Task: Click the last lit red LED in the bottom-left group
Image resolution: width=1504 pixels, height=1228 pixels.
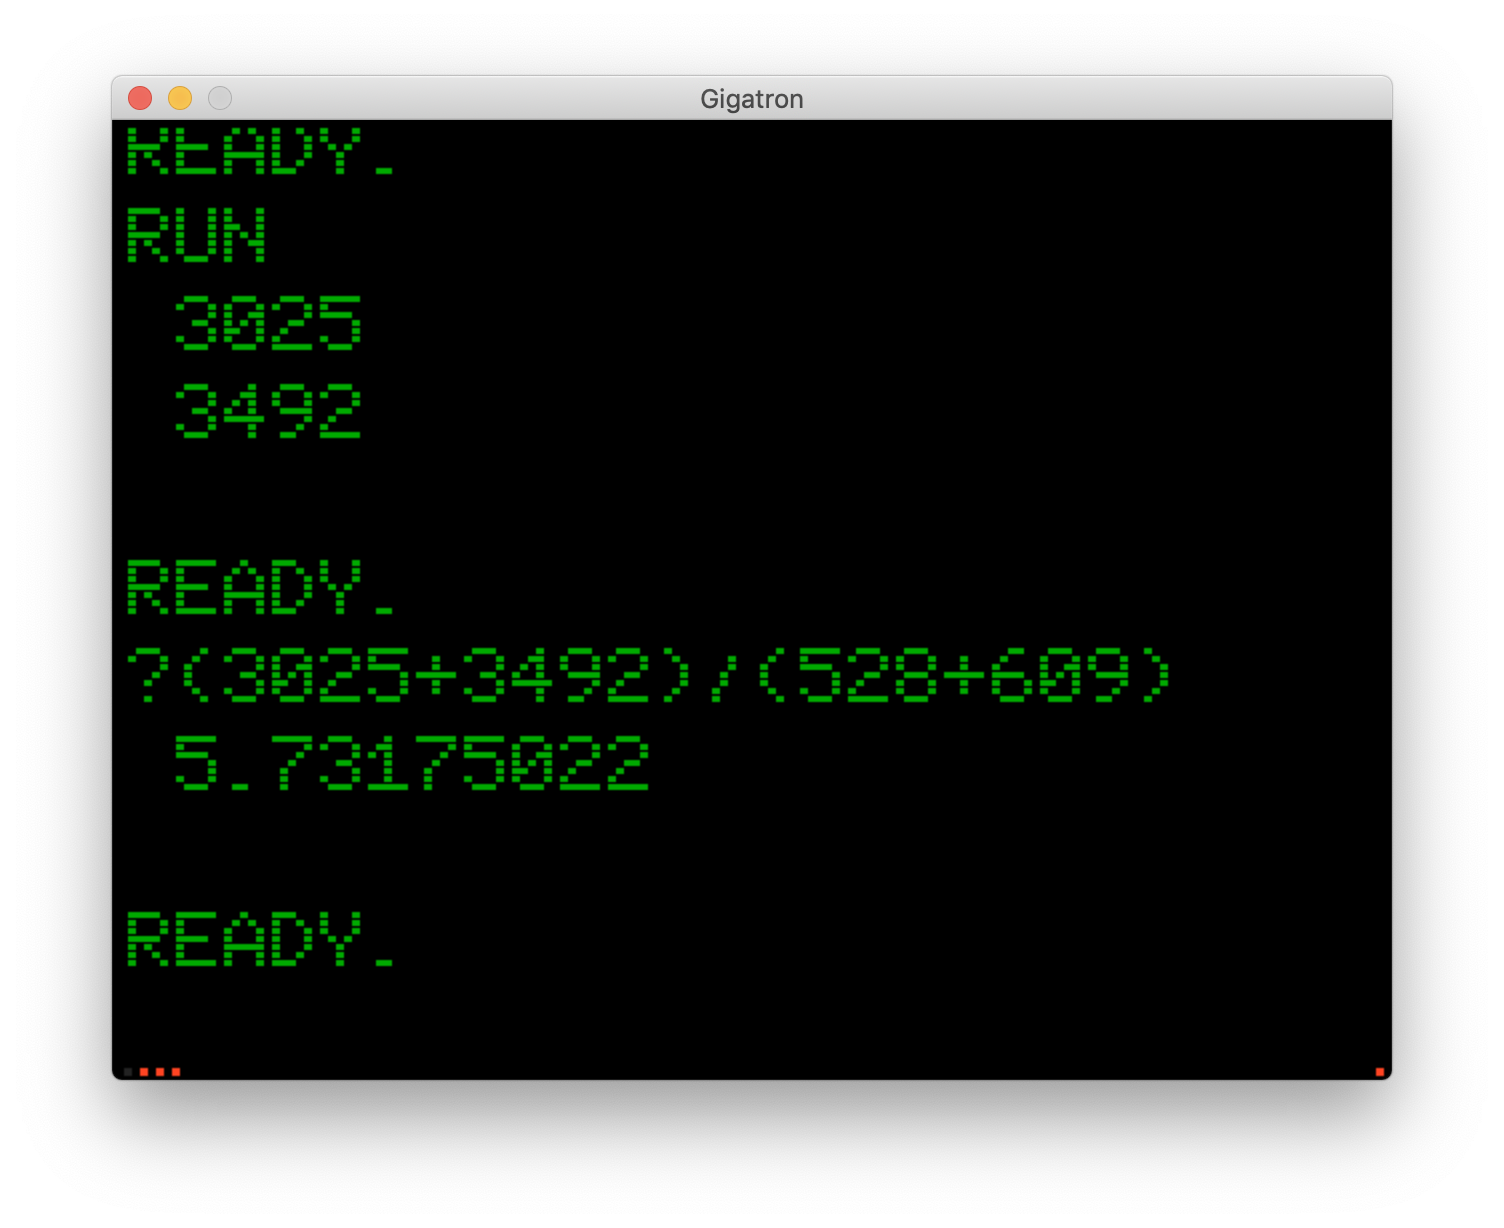Action: pos(176,1072)
